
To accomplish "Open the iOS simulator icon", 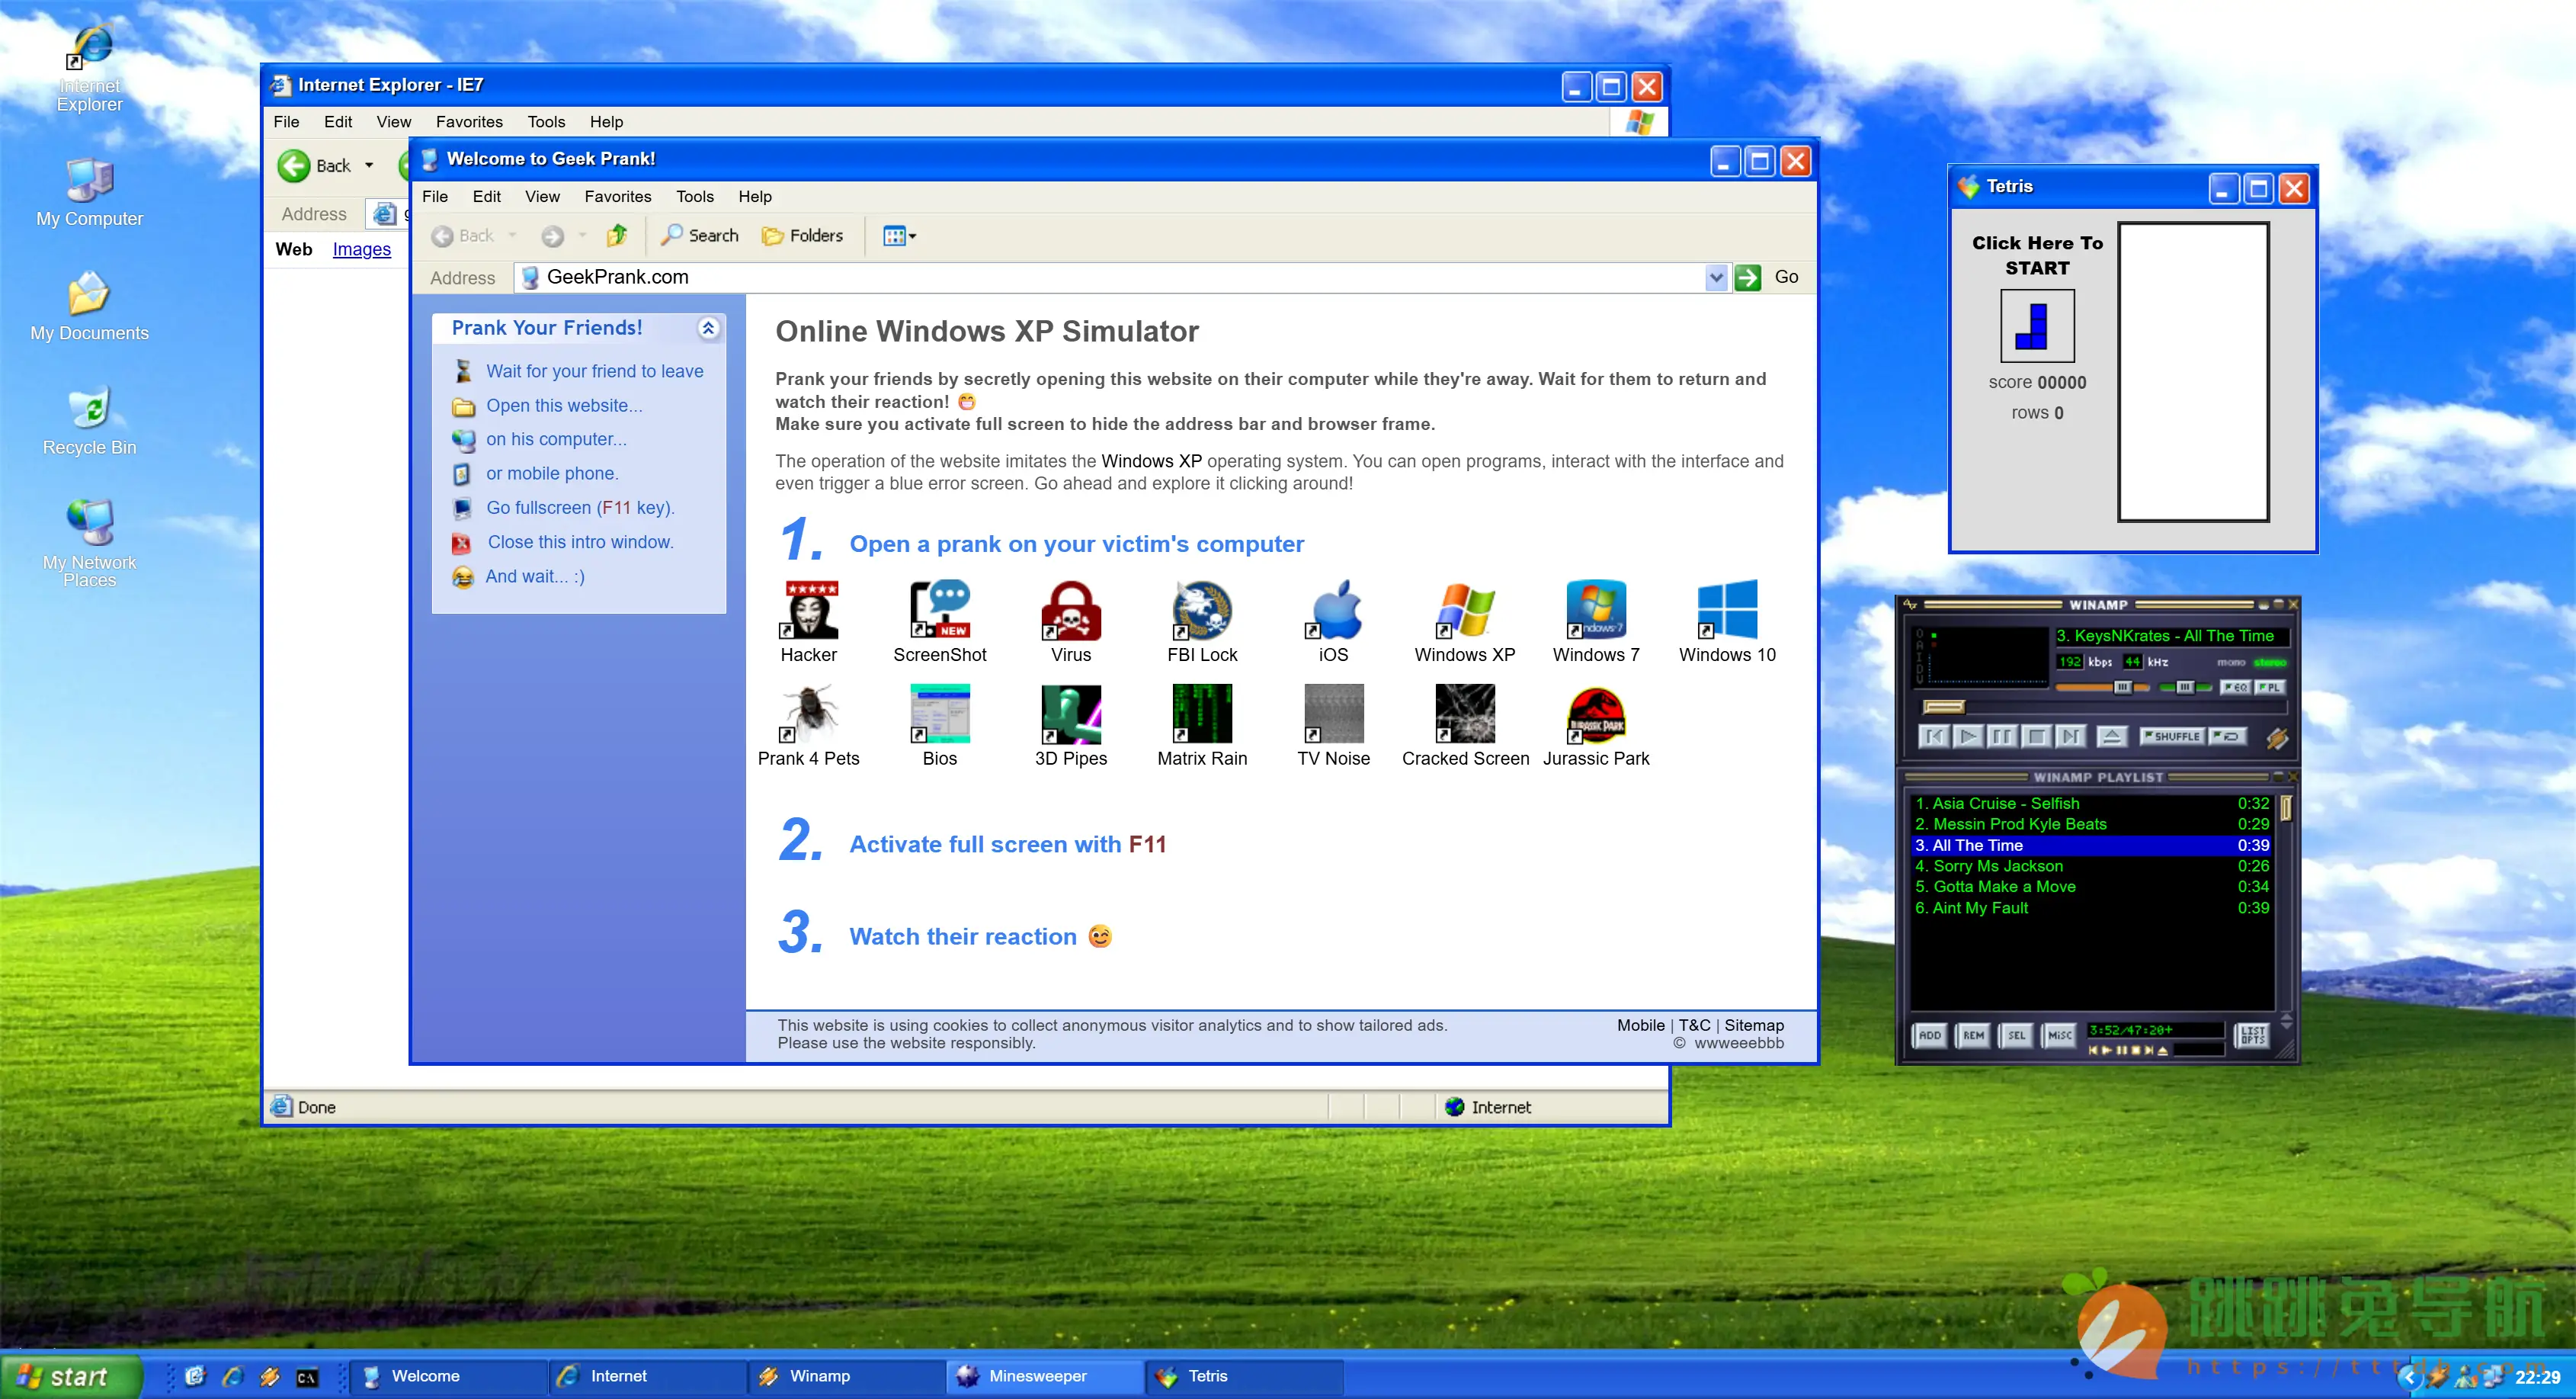I will click(x=1333, y=622).
